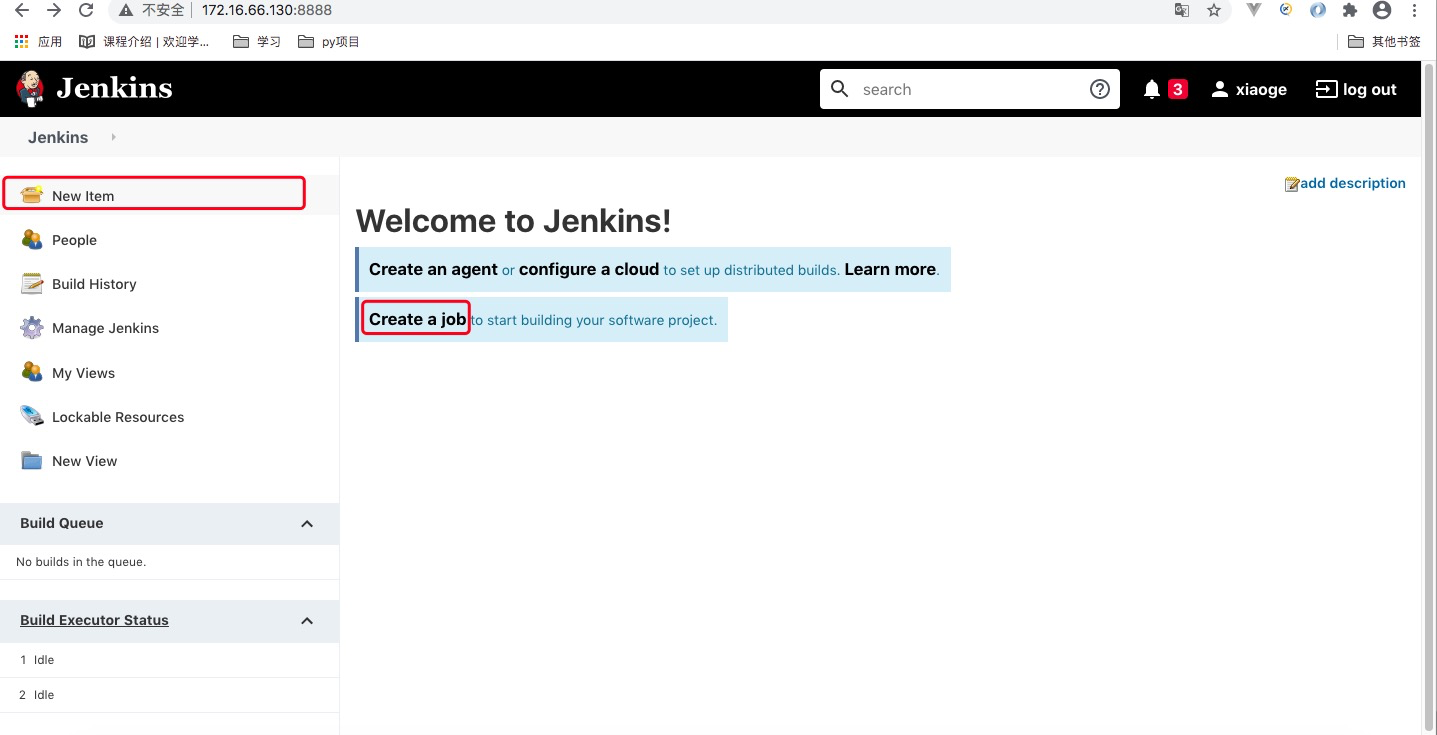The height and width of the screenshot is (735, 1437).
Task: Open the Chrome three-dot menu
Action: (1414, 10)
